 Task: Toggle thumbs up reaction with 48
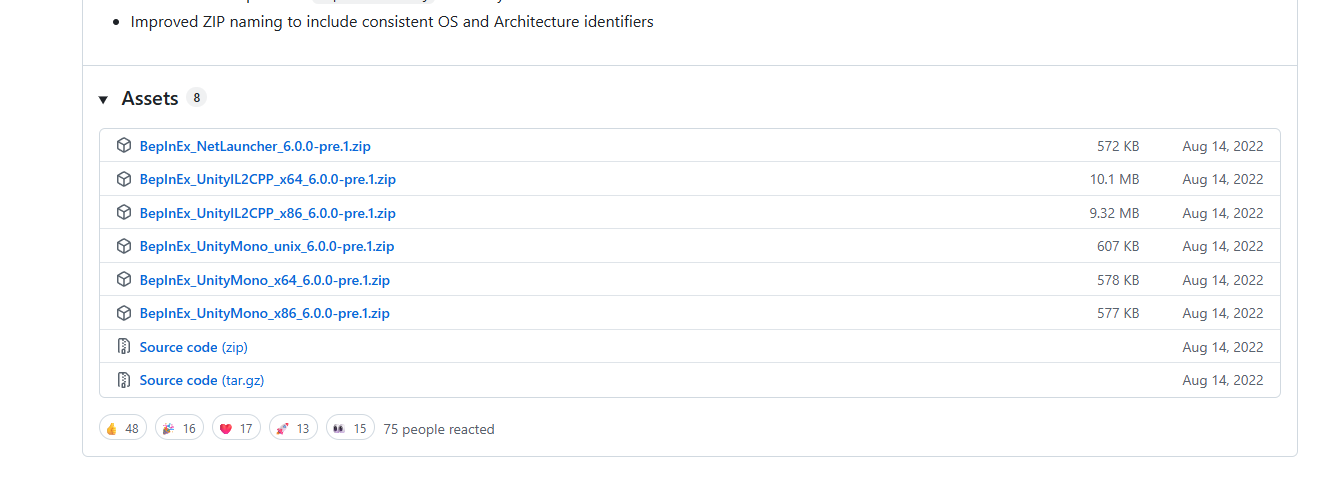pyautogui.click(x=123, y=428)
